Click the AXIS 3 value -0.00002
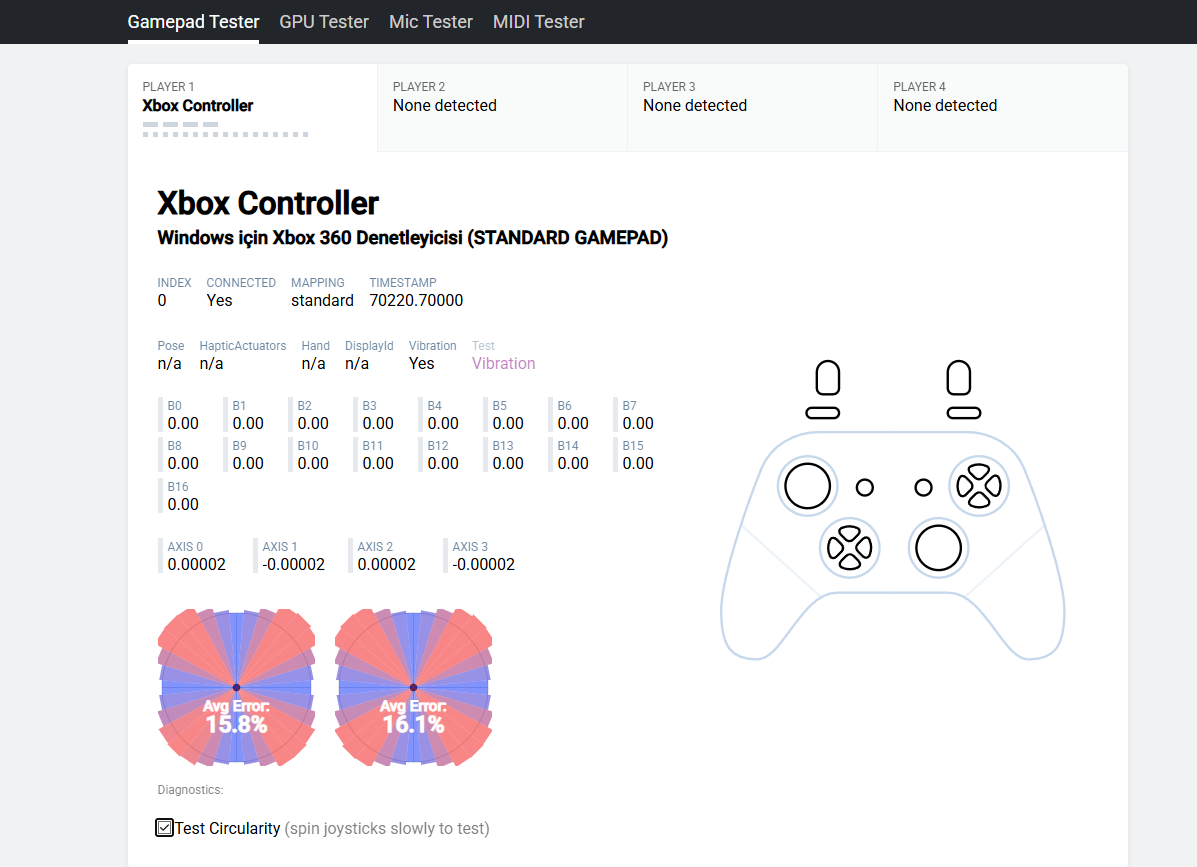This screenshot has width=1197, height=867. [484, 565]
